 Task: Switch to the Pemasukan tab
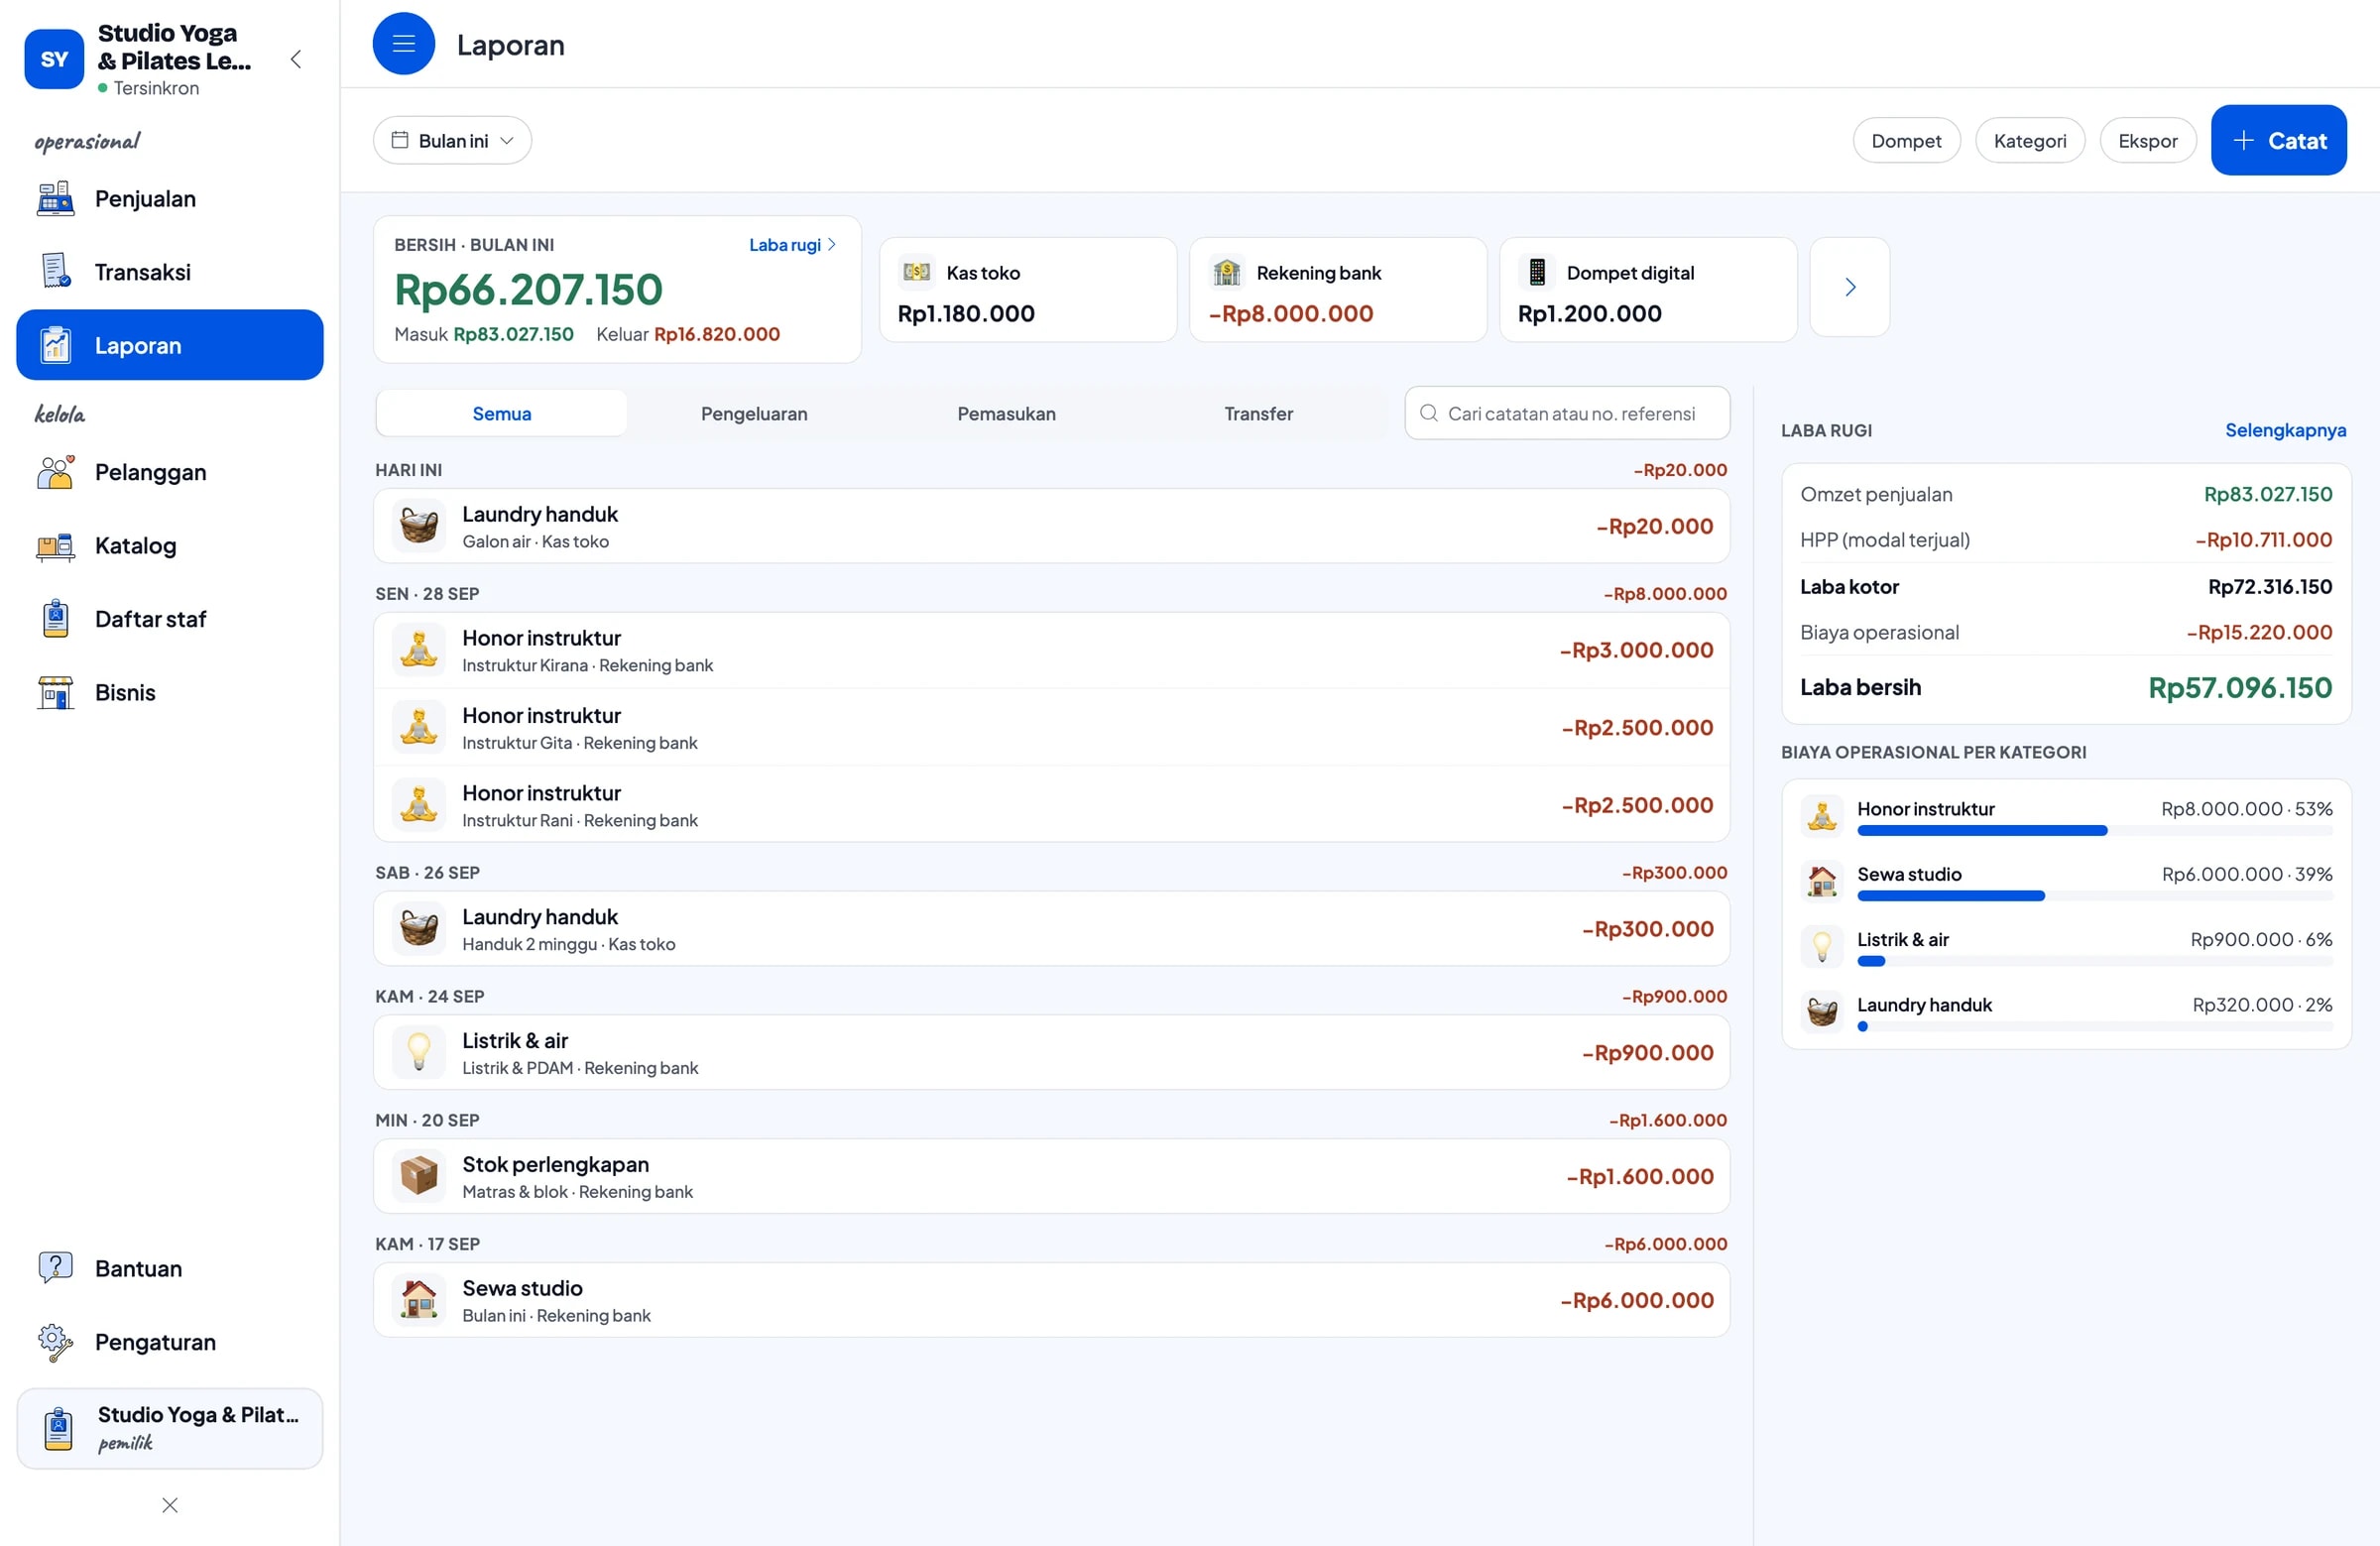1006,413
